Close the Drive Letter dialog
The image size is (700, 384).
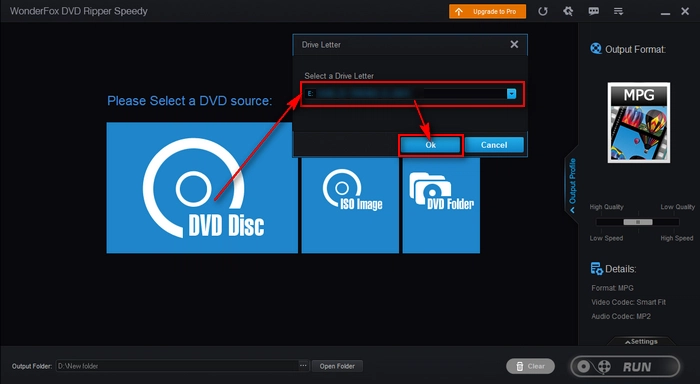coord(514,44)
